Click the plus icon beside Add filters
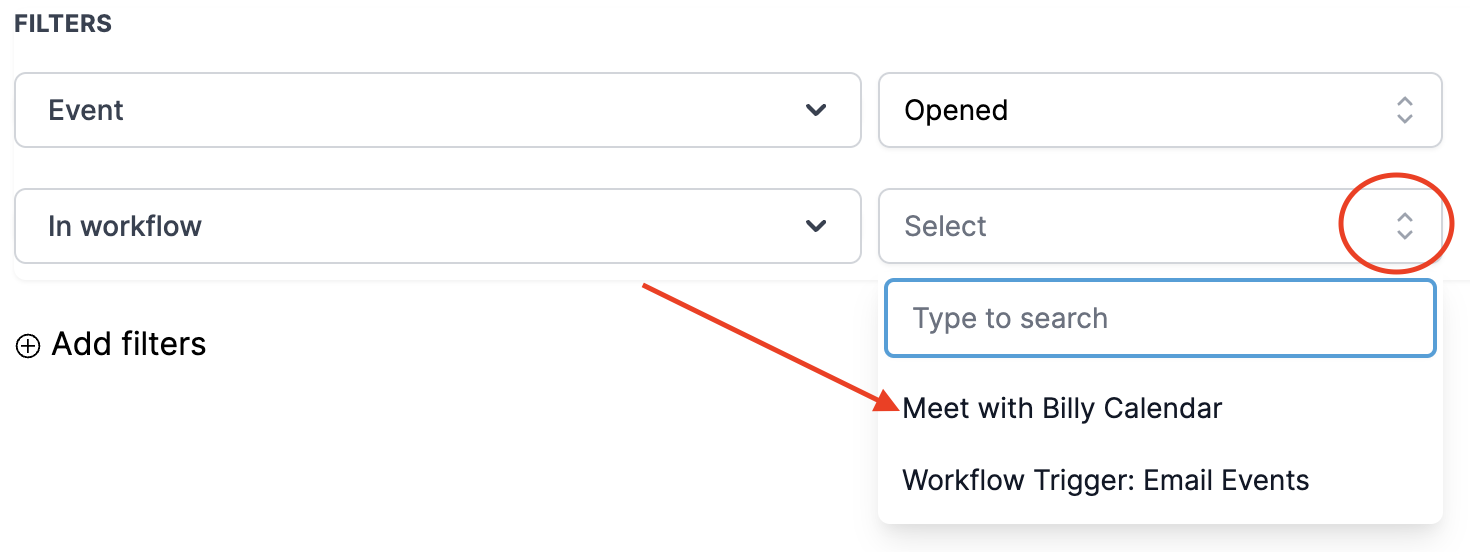 click(28, 346)
